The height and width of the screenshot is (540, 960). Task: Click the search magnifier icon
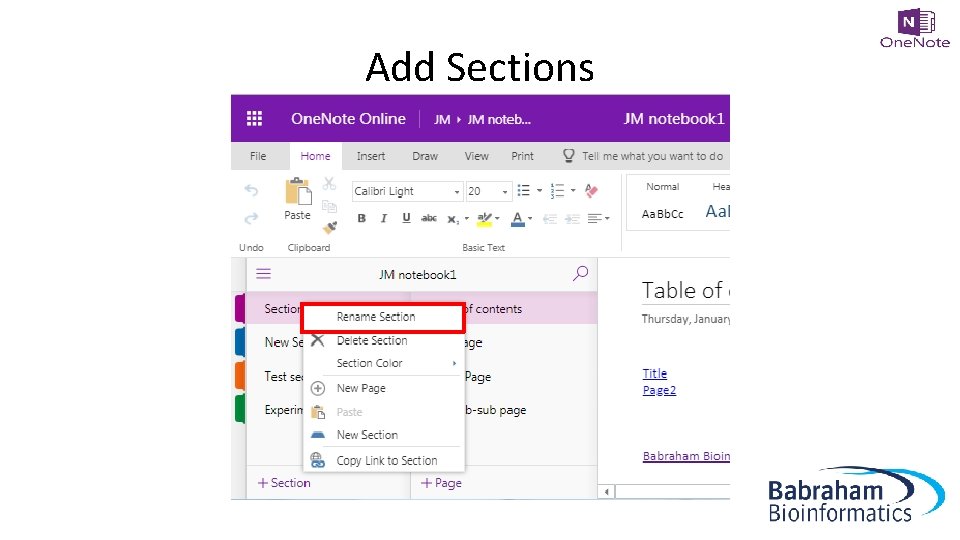[x=580, y=273]
